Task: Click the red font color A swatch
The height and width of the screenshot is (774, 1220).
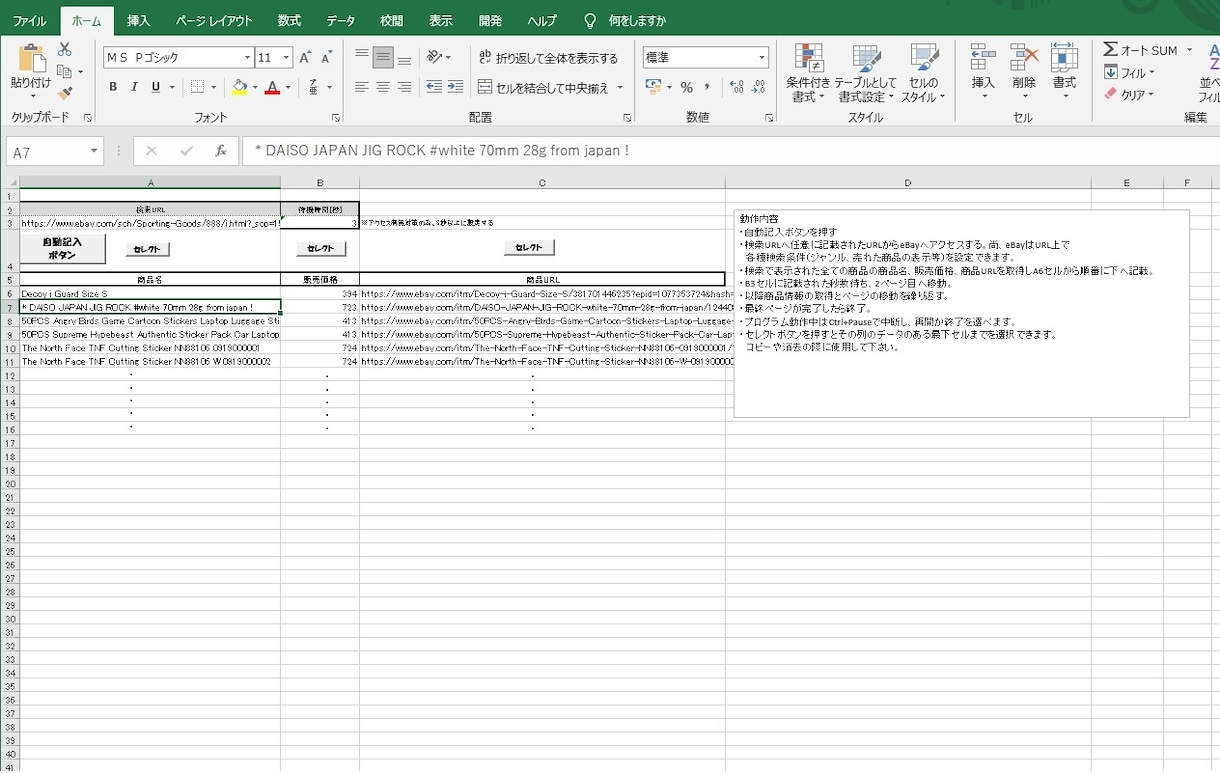Action: click(x=271, y=87)
